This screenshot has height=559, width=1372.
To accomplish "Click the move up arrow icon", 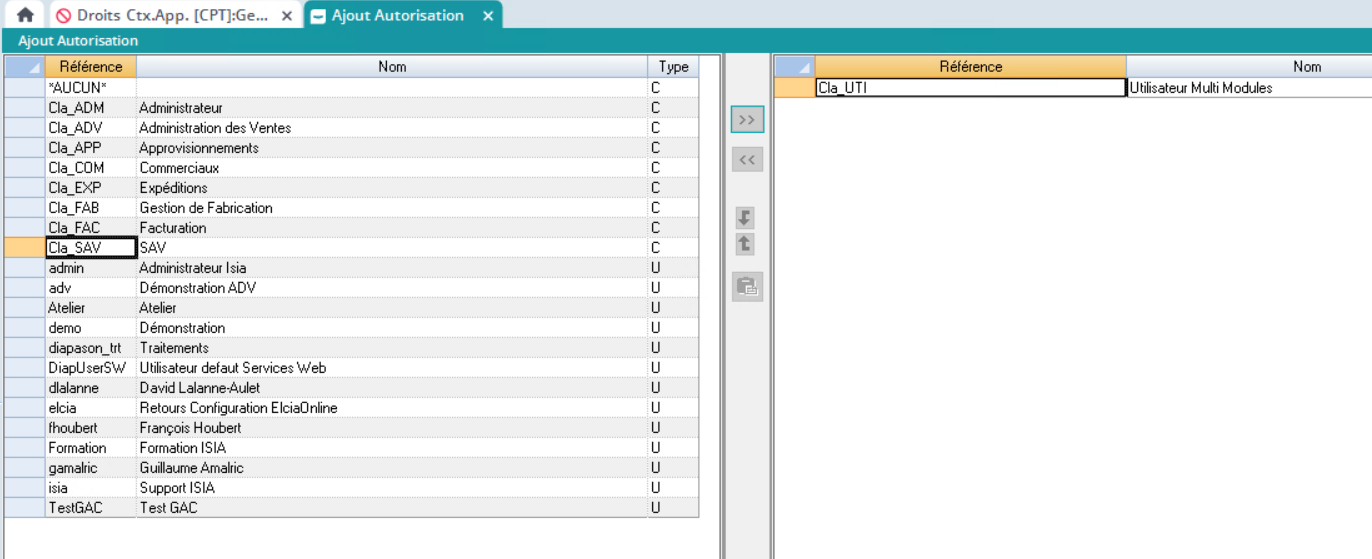I will click(x=745, y=244).
